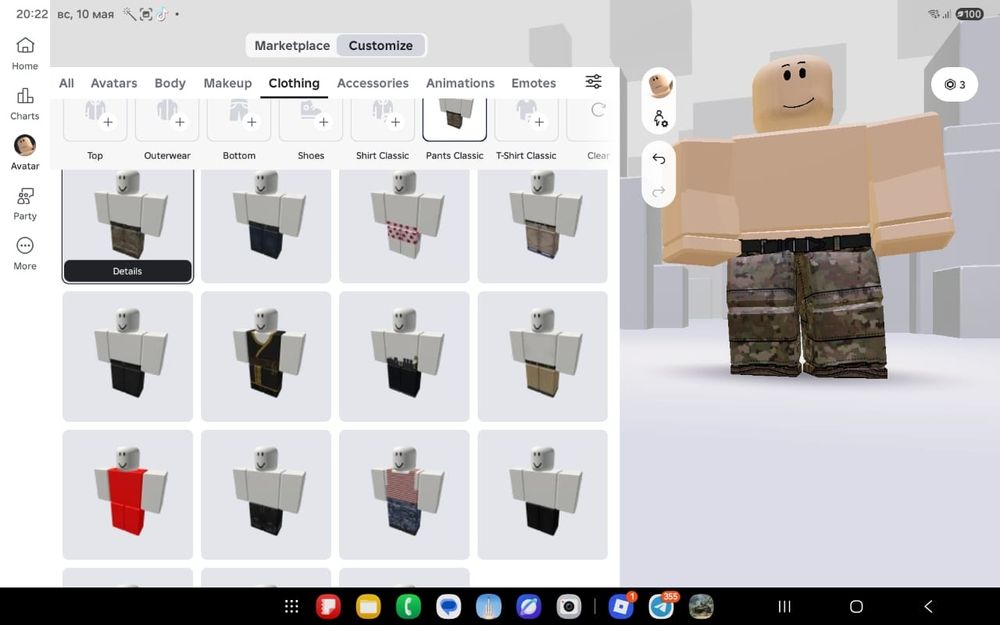Image resolution: width=1000 pixels, height=625 pixels.
Task: Select the equipped Pants Classic slot
Action: [x=455, y=119]
